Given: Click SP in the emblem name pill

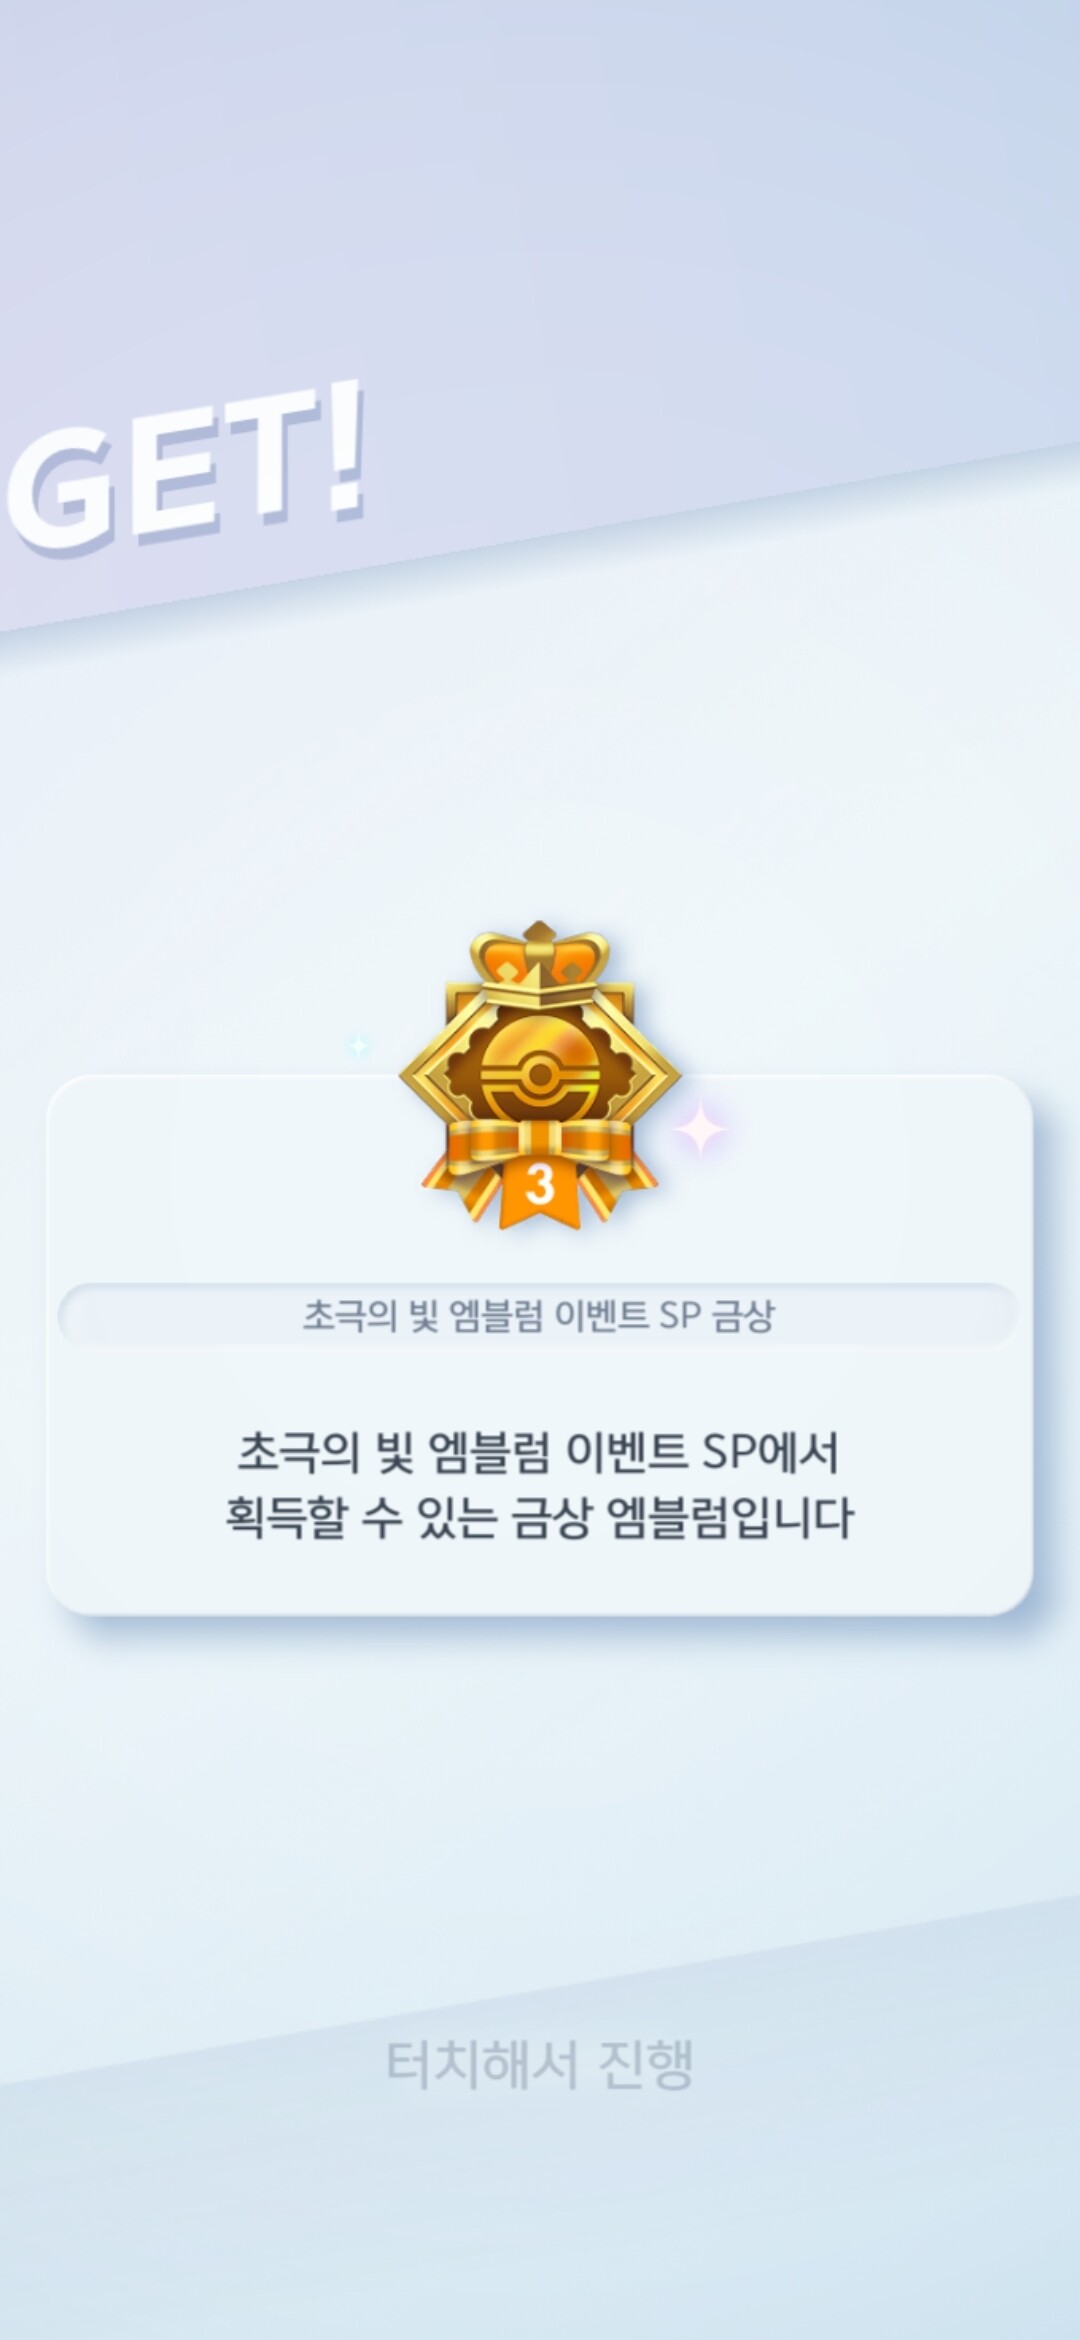Looking at the screenshot, I should pyautogui.click(x=679, y=1316).
